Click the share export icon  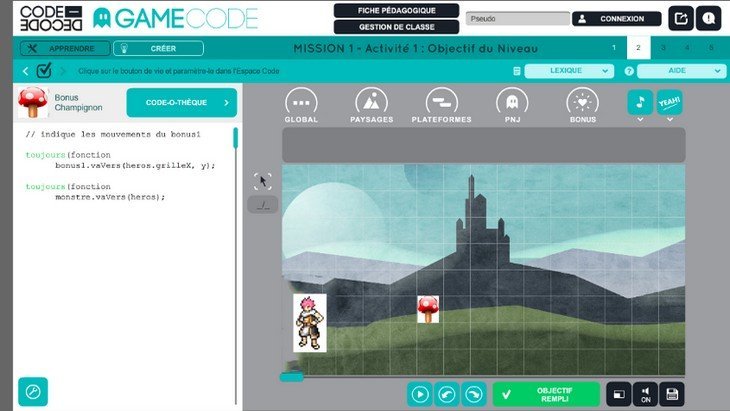(x=681, y=19)
